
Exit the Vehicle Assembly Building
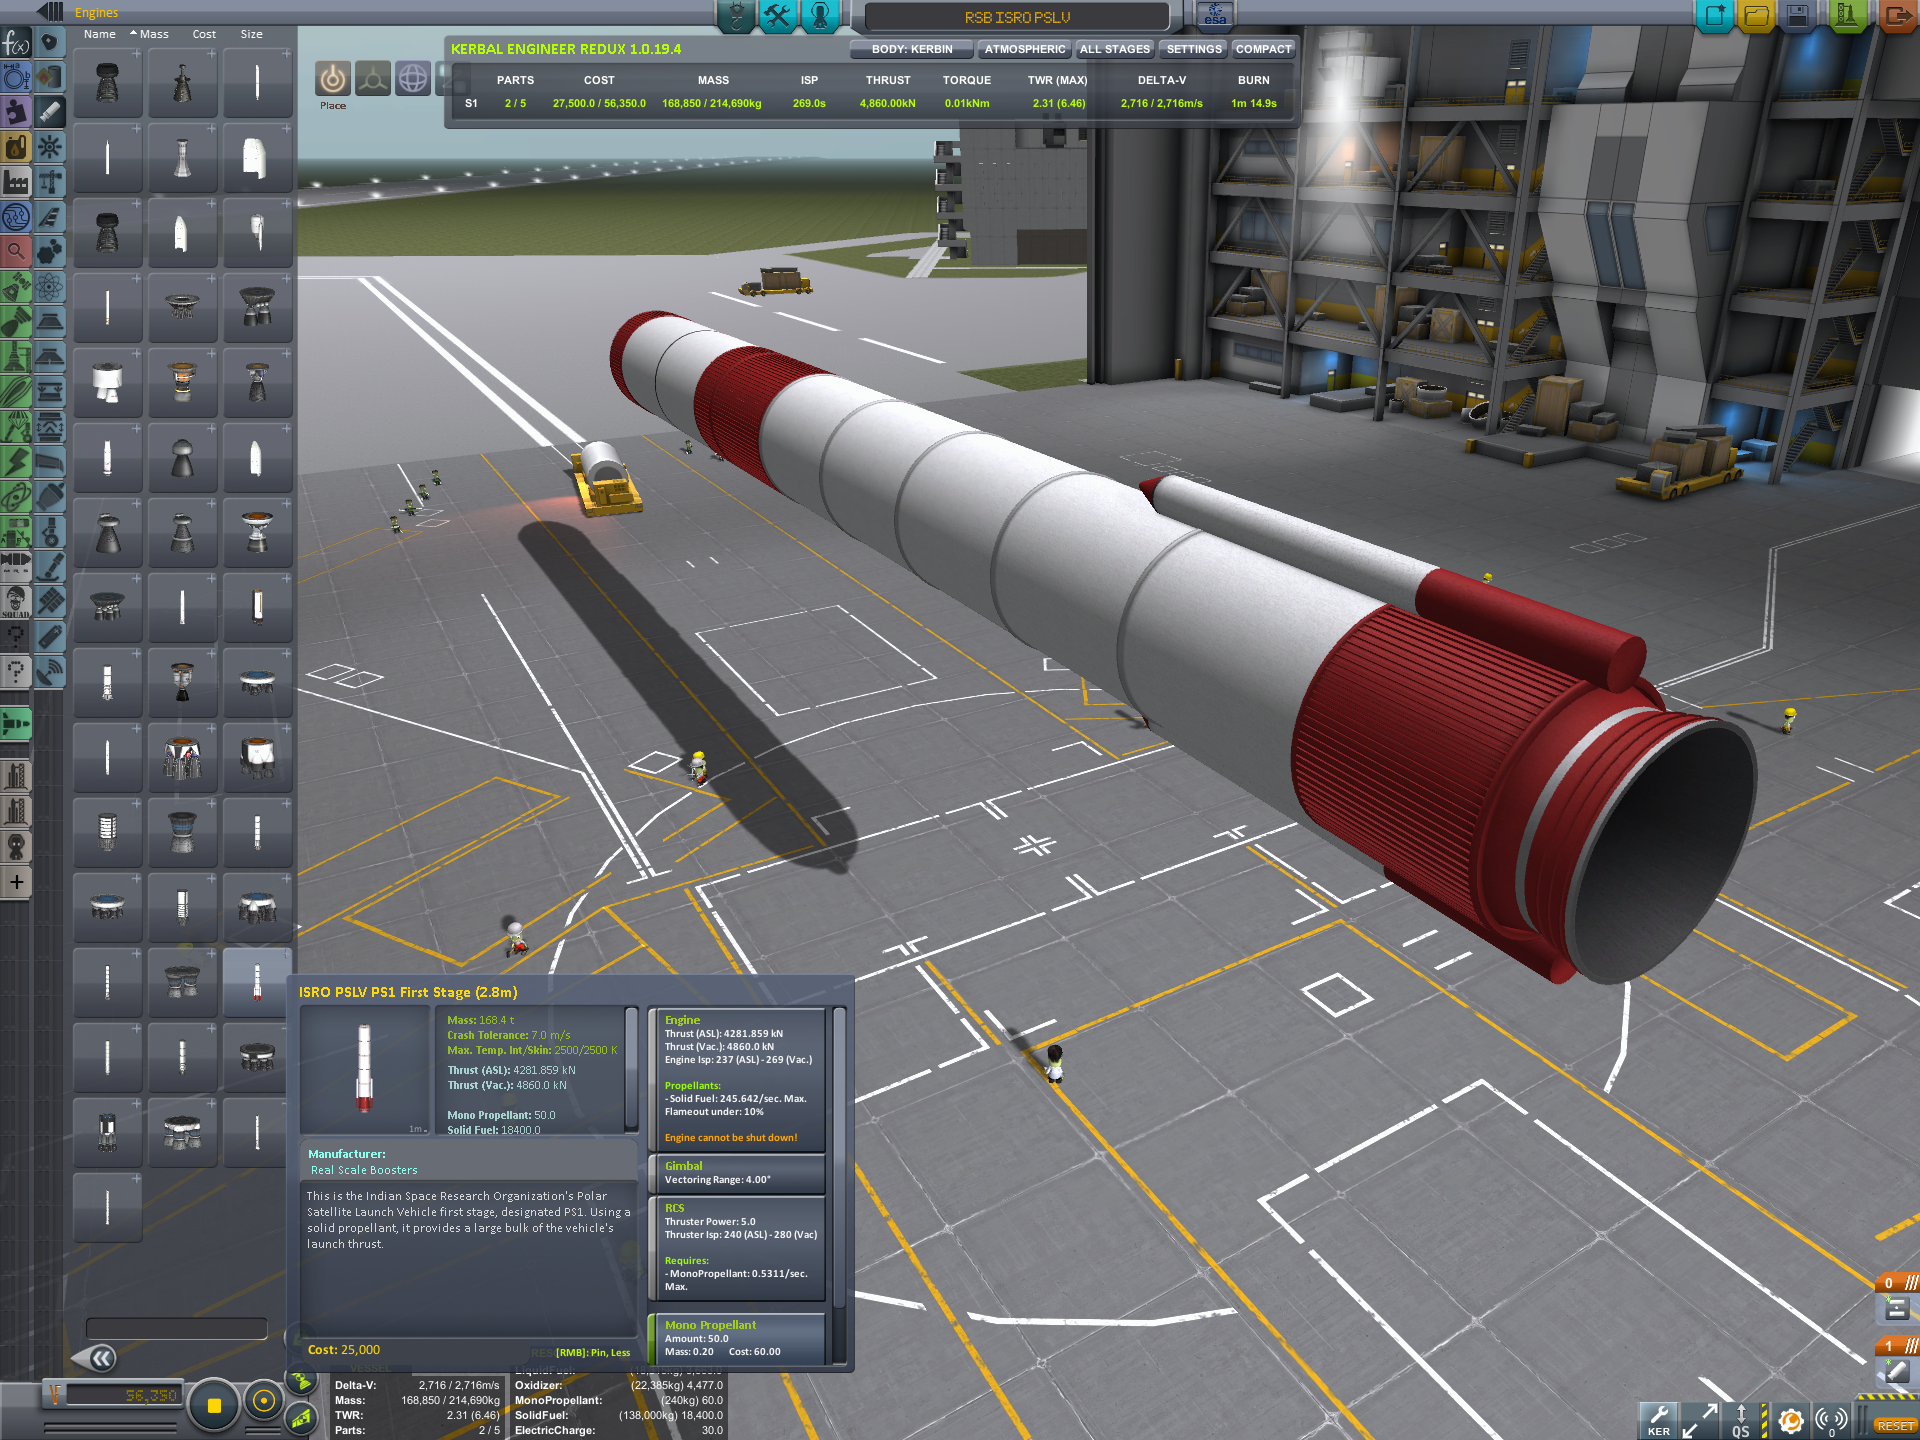point(1897,16)
